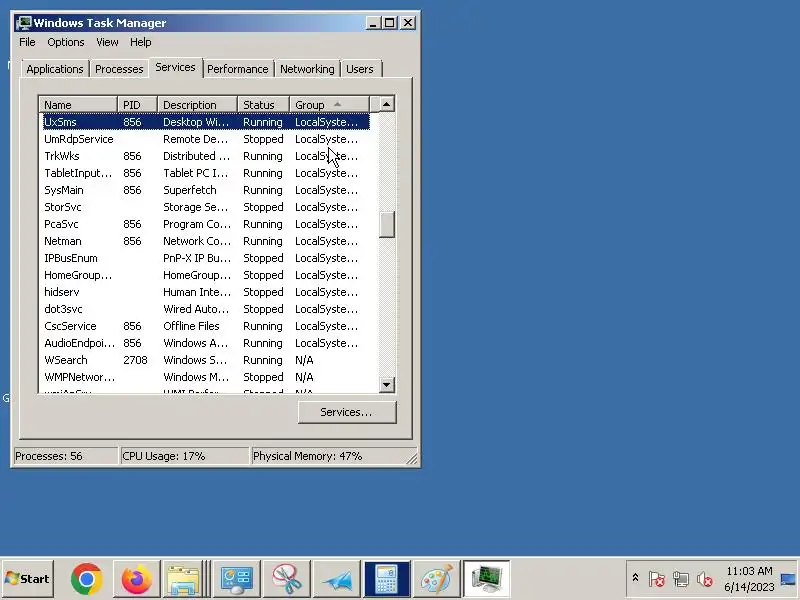Click the scrollbar down arrow
The height and width of the screenshot is (600, 800).
387,385
